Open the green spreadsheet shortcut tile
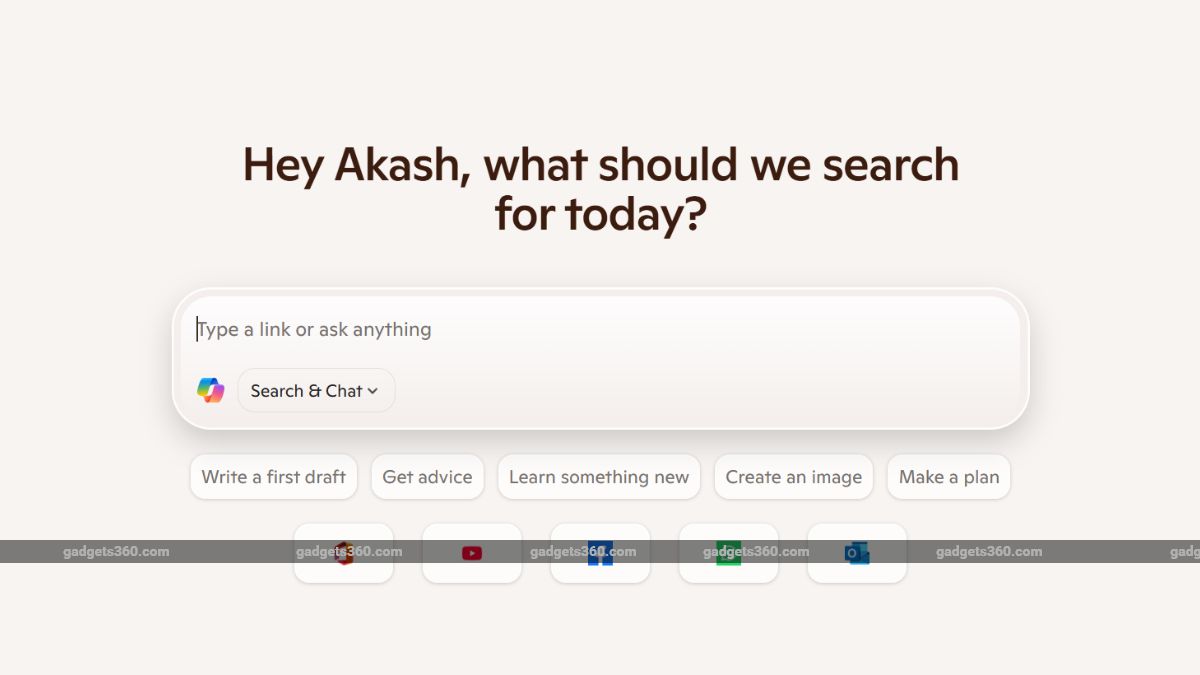Screen dimensions: 1200x675 [x=728, y=553]
